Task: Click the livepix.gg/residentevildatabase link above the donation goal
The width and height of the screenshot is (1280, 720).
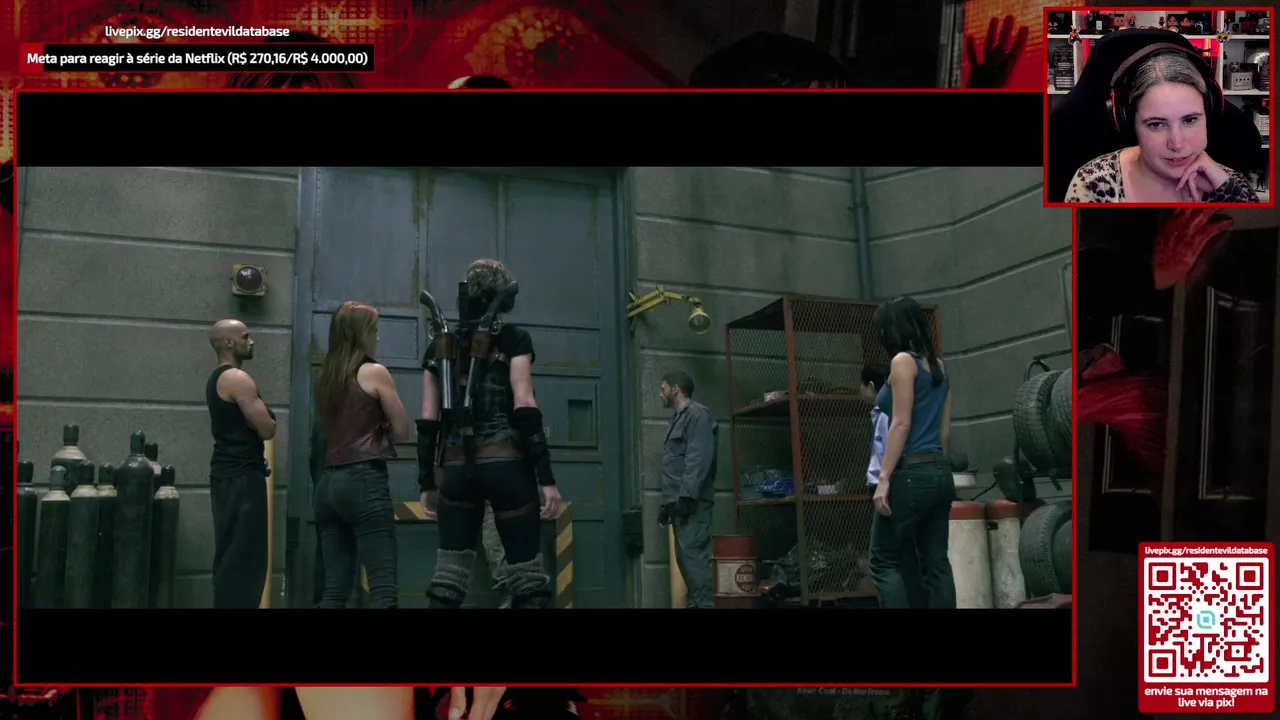Action: pyautogui.click(x=197, y=31)
